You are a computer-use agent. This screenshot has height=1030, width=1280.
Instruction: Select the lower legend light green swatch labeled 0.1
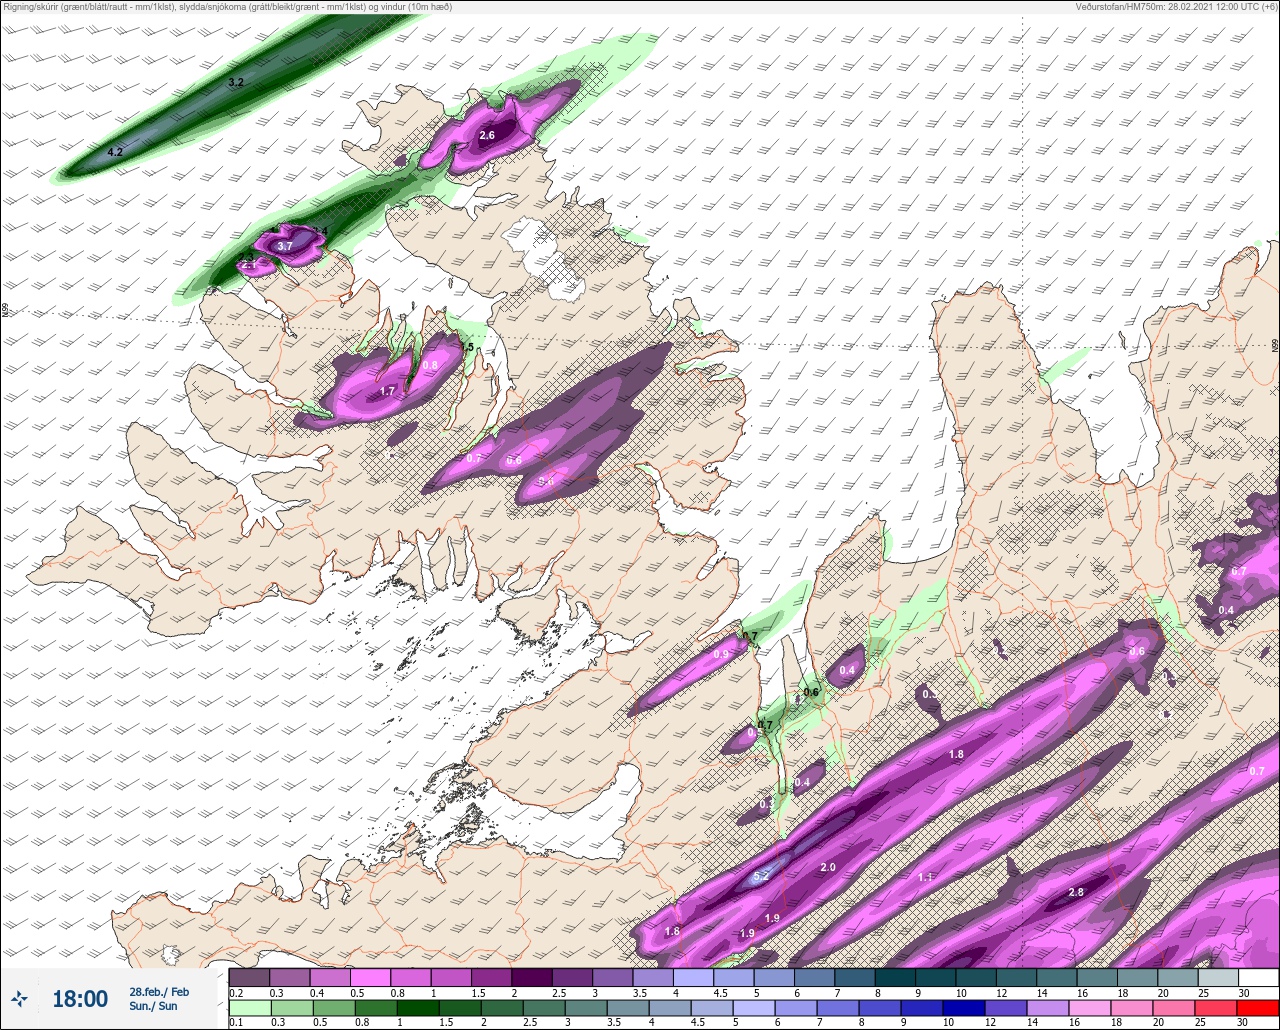[x=249, y=1007]
